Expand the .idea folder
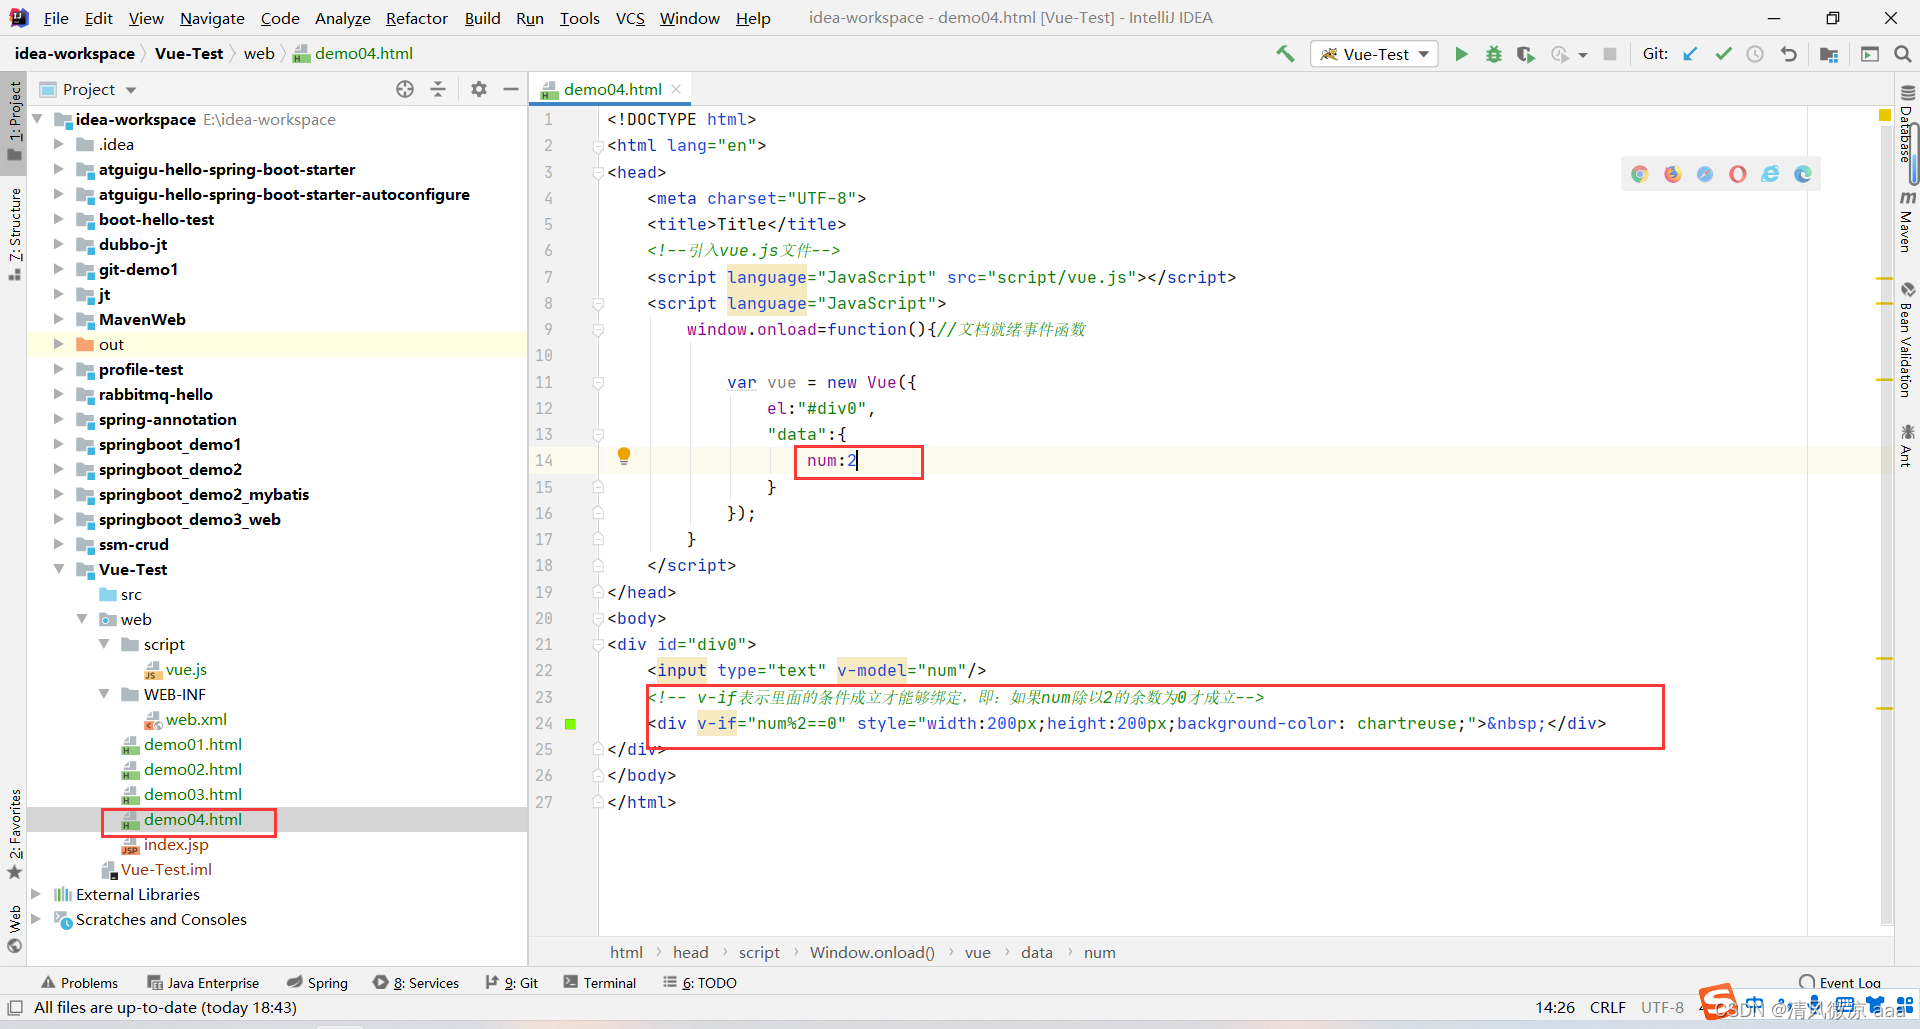The width and height of the screenshot is (1920, 1029). 59,144
